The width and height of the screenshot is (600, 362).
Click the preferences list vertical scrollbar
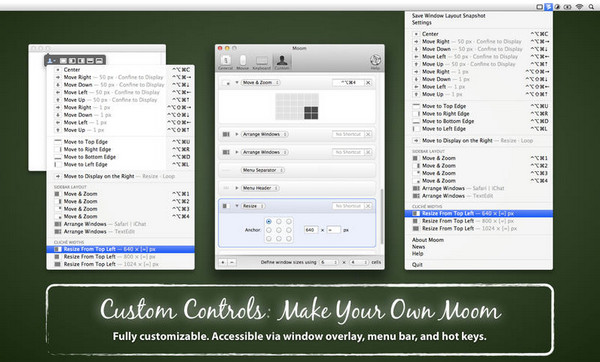(x=381, y=216)
